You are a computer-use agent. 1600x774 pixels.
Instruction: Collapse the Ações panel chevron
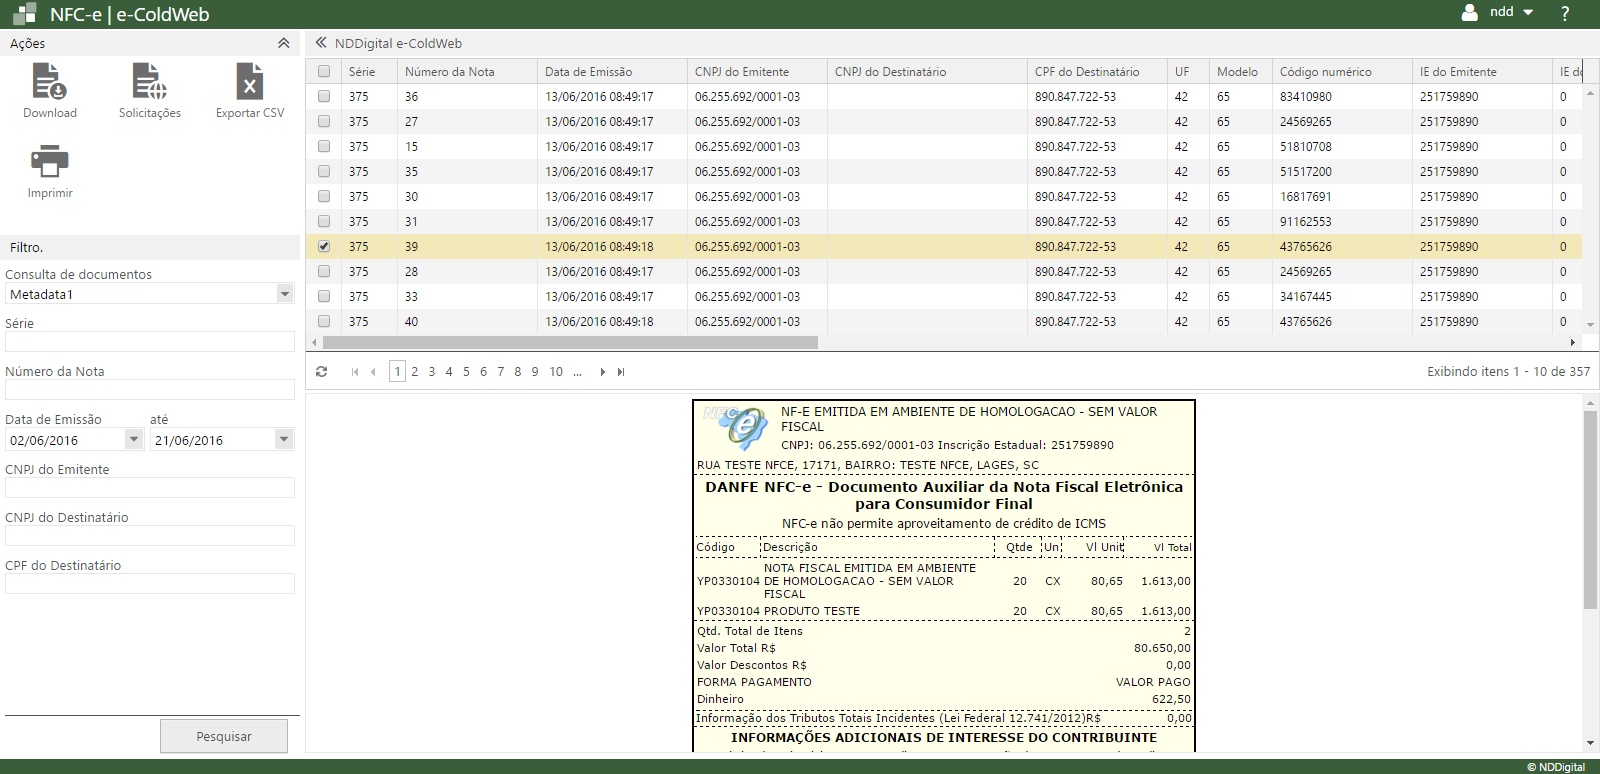[284, 43]
